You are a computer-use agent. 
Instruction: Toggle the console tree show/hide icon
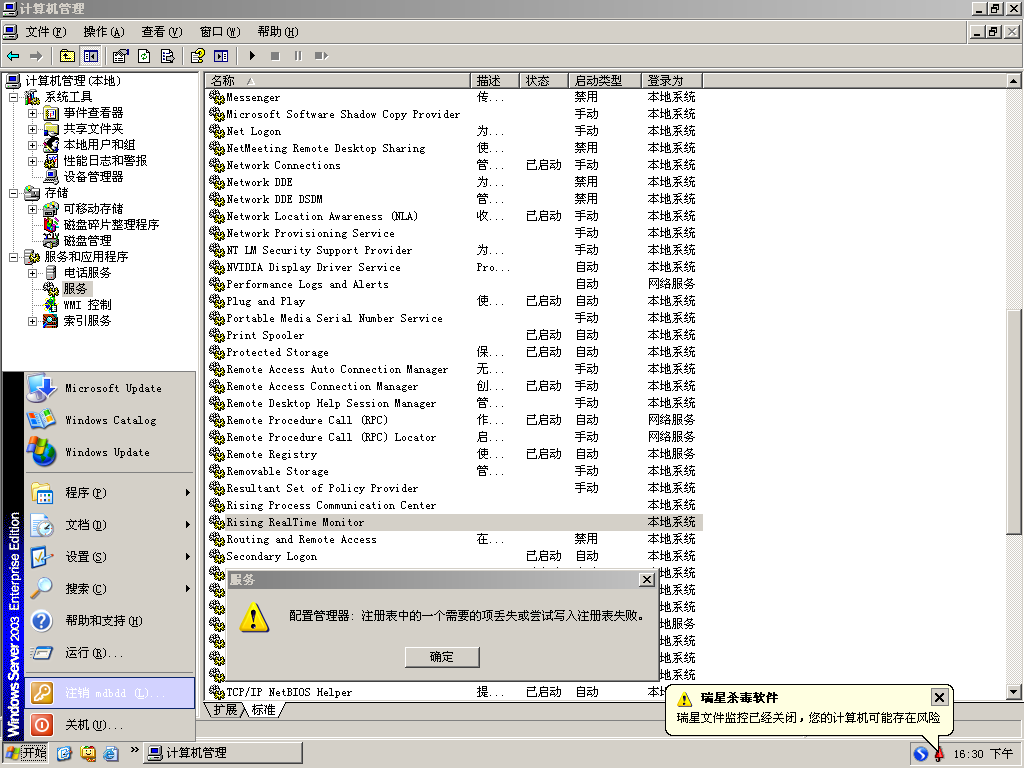pos(90,56)
